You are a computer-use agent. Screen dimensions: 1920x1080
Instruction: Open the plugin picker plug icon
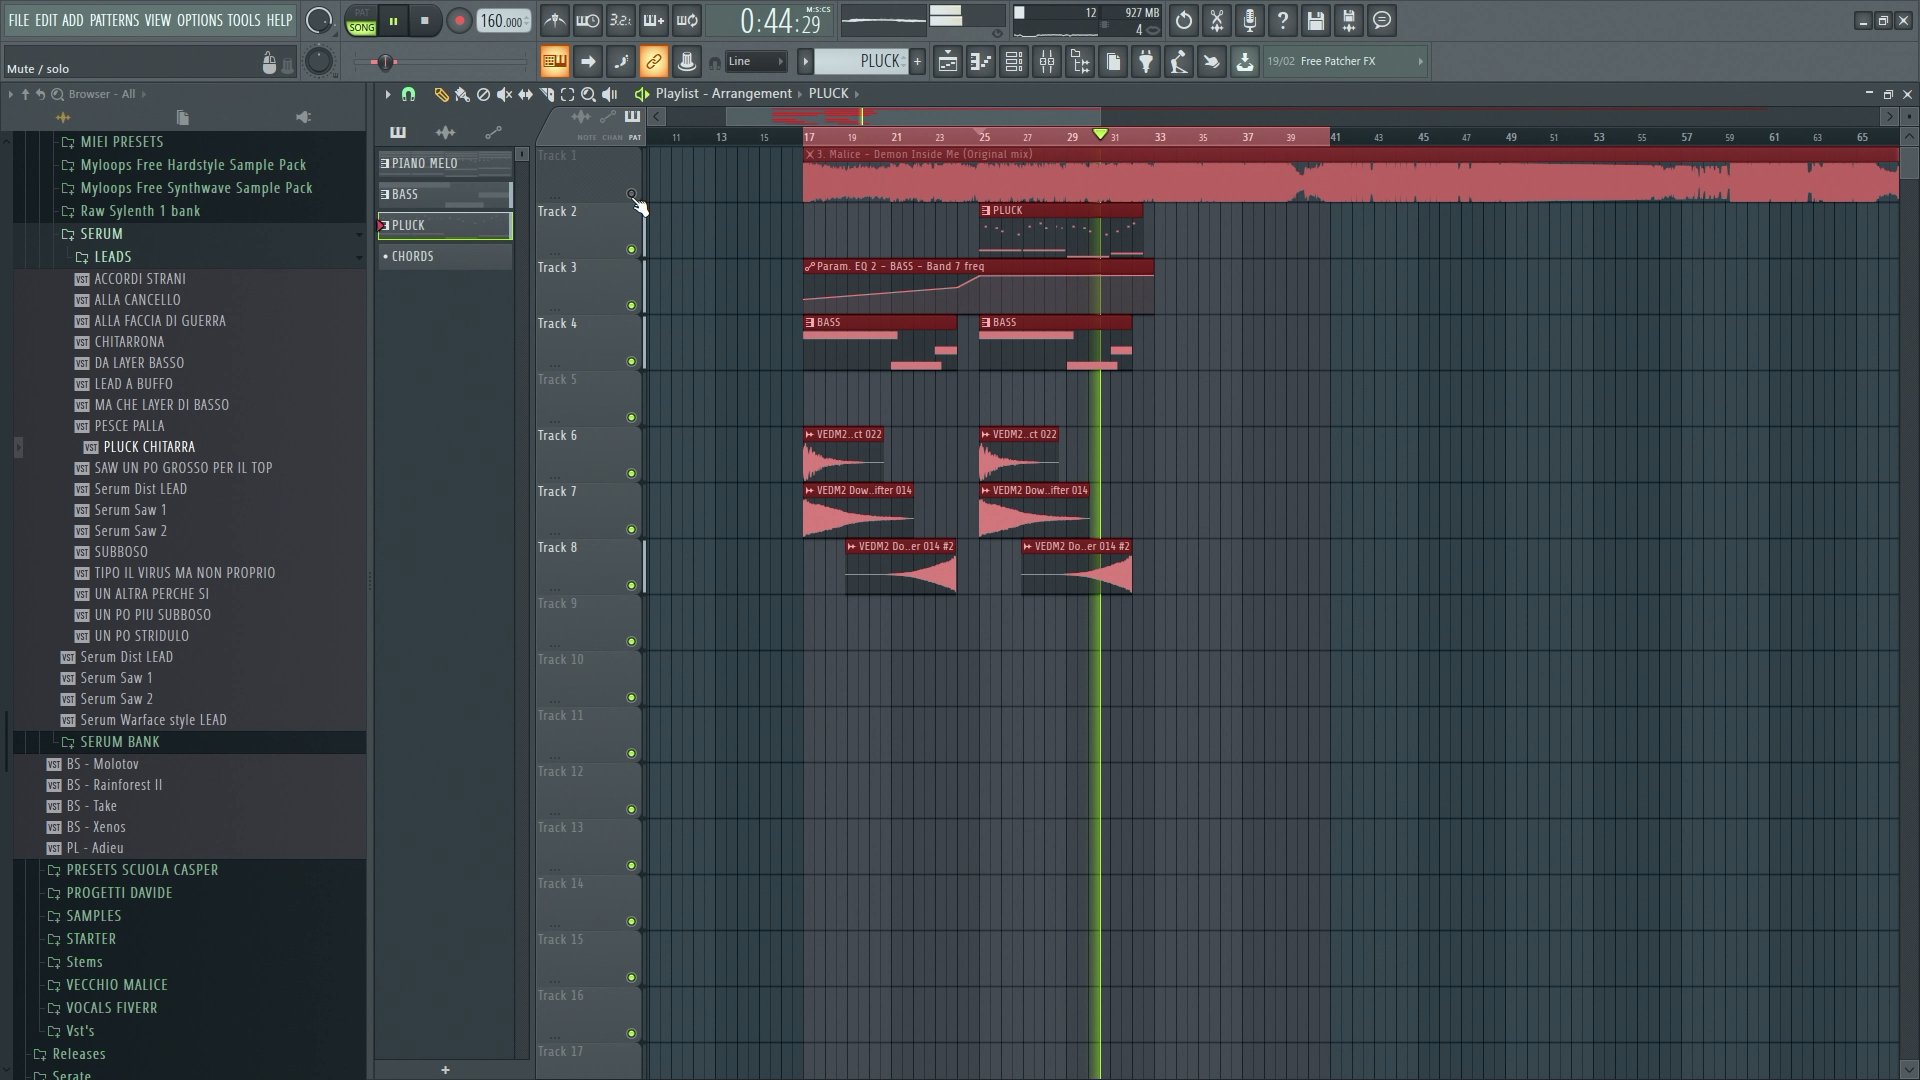1145,62
